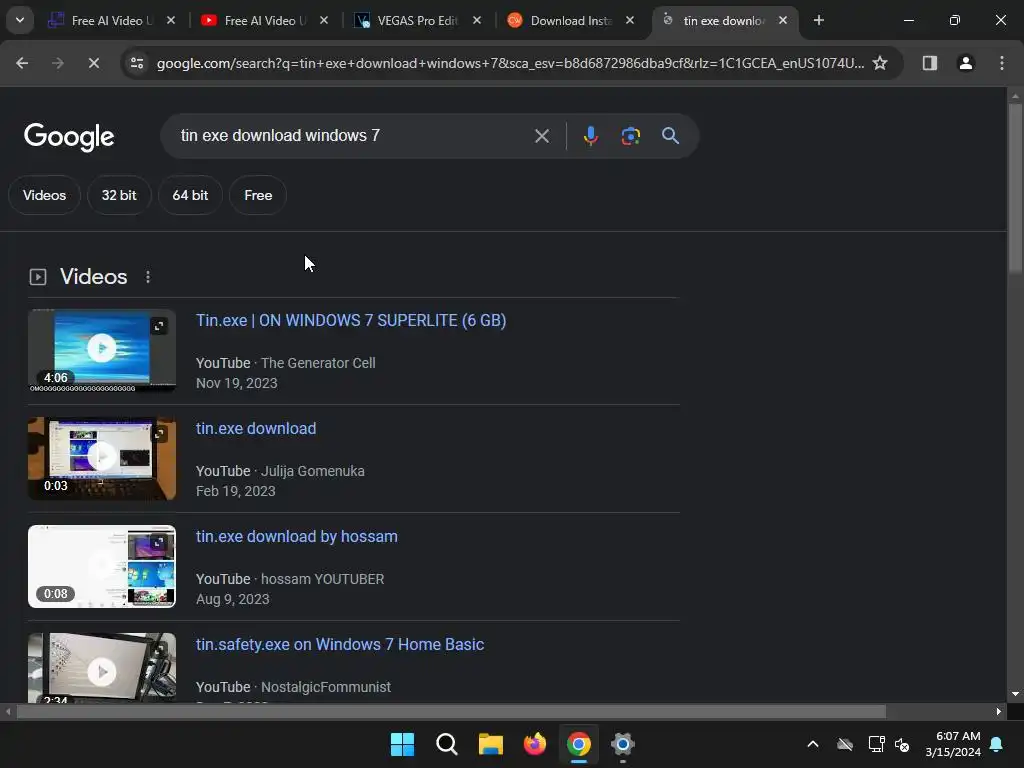Close the Download Insta tab
This screenshot has height=768, width=1024.
click(630, 21)
